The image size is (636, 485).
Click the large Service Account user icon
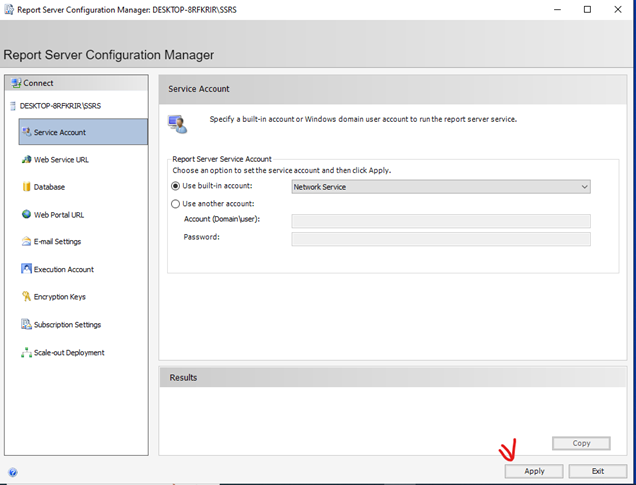tap(178, 124)
